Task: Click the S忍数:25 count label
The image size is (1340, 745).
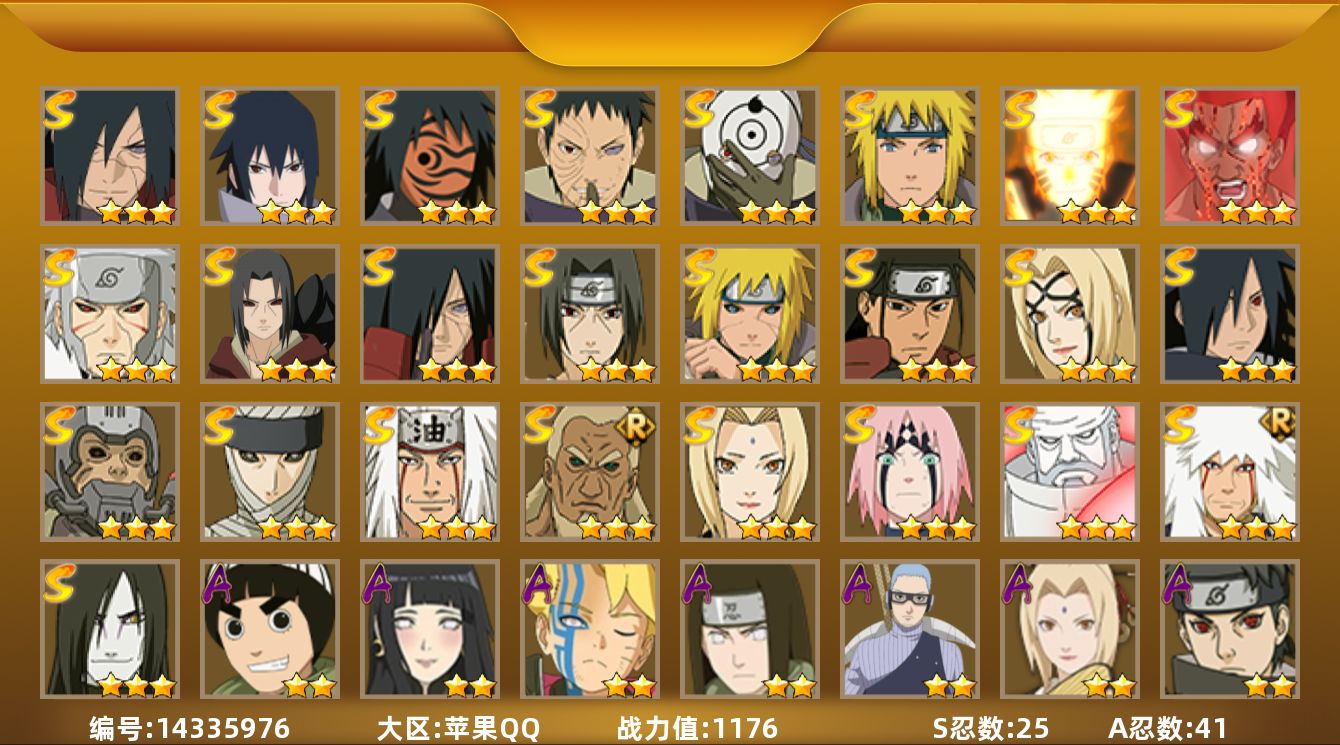Action: tap(992, 728)
